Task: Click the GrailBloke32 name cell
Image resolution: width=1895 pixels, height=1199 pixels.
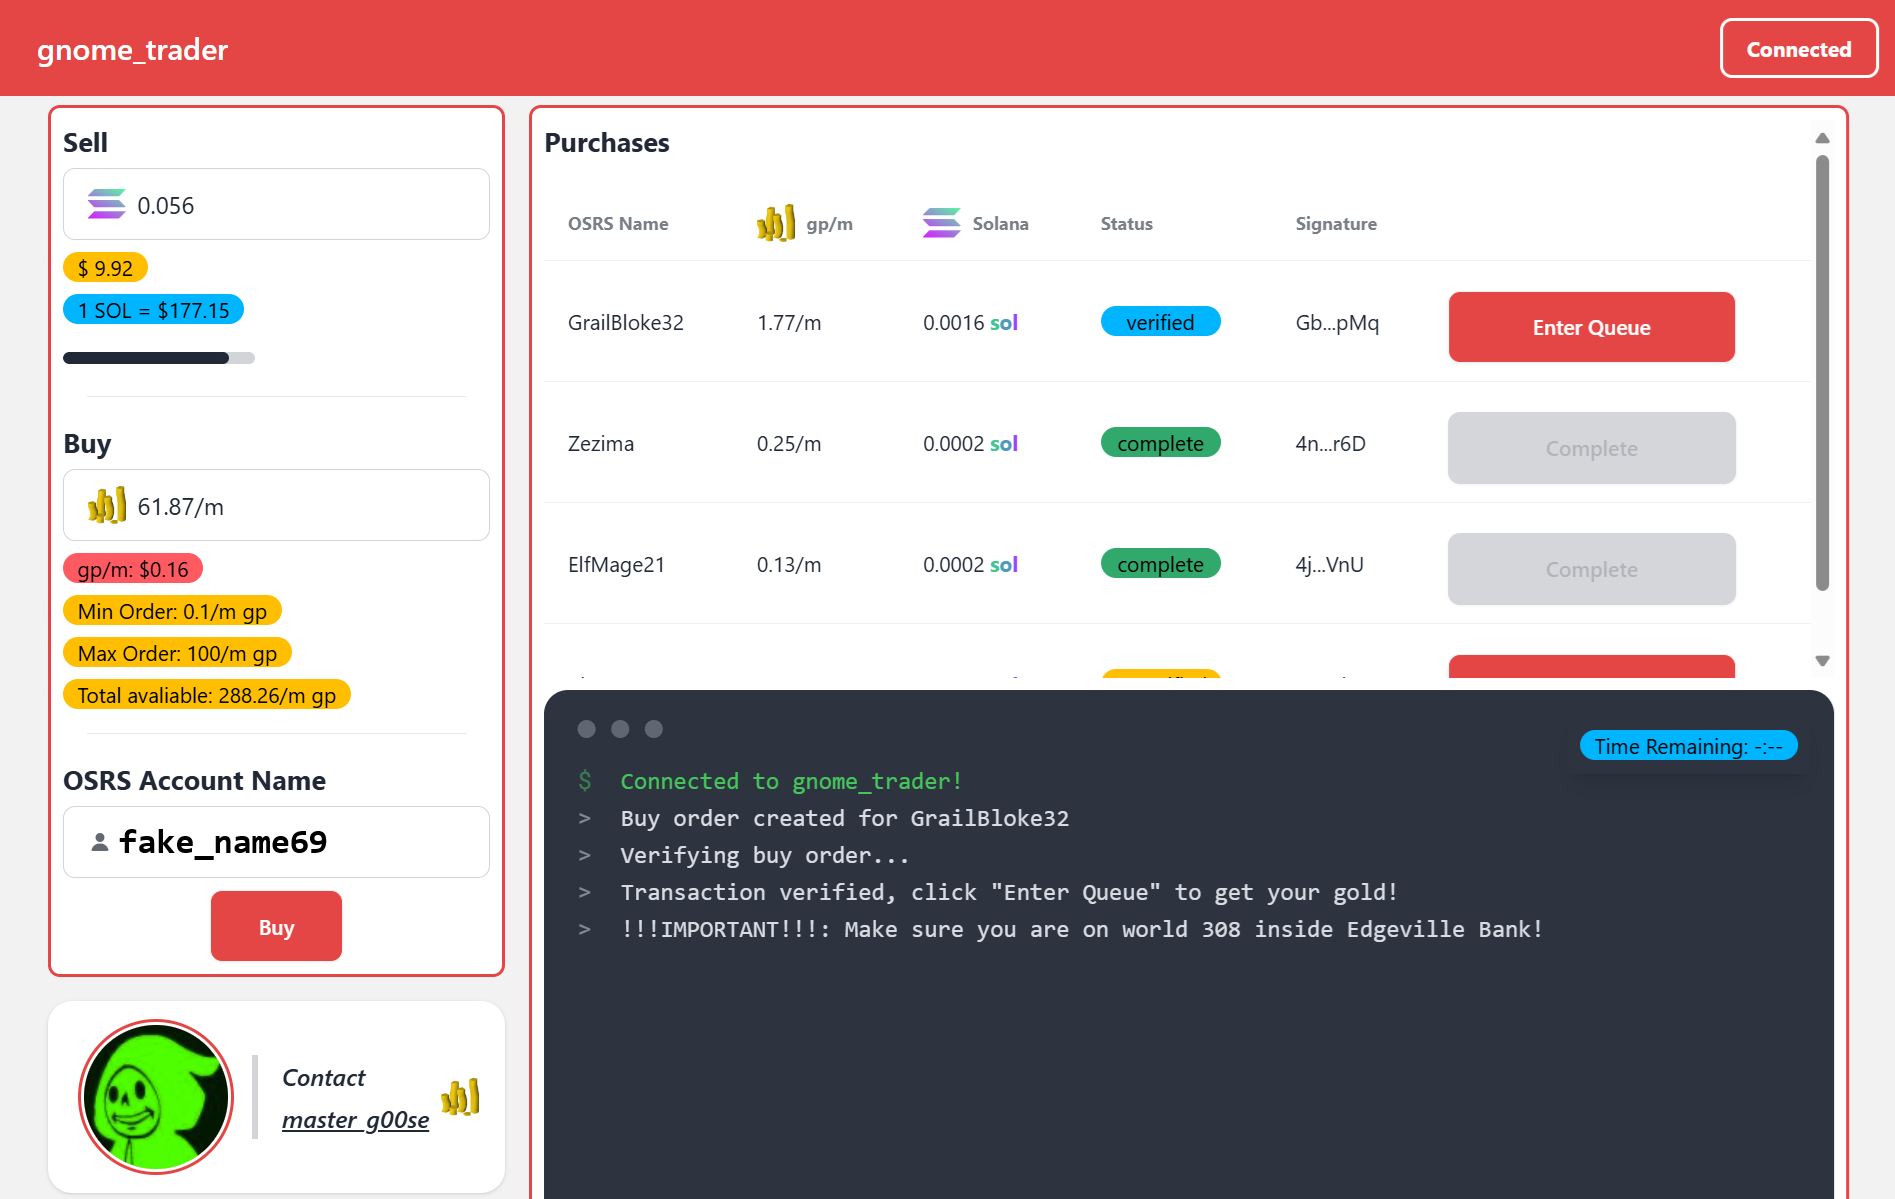Action: pyautogui.click(x=626, y=323)
